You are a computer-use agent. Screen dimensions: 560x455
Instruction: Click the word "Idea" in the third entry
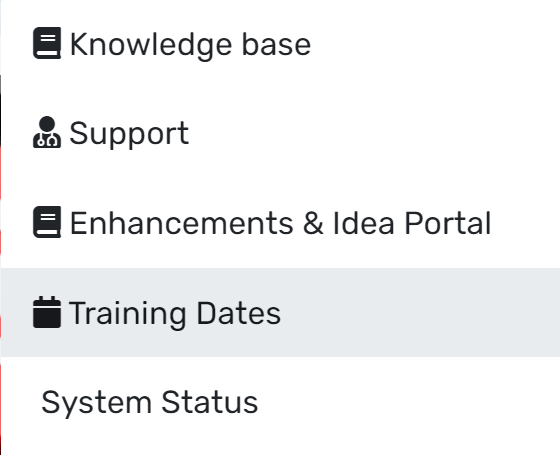363,223
